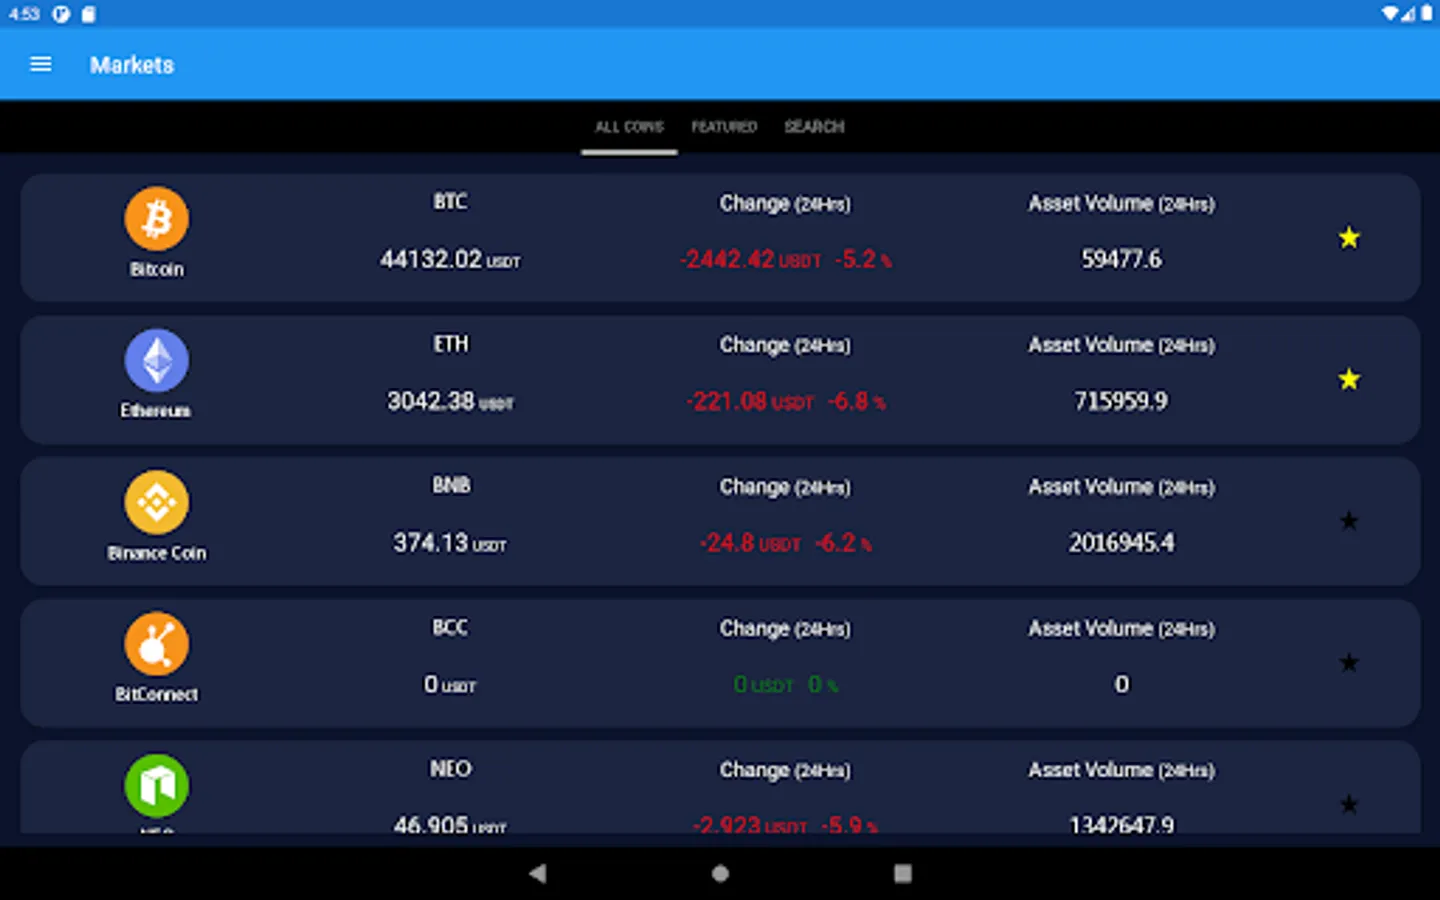The width and height of the screenshot is (1440, 900).
Task: Tap the BitConnect name label
Action: pos(157,694)
